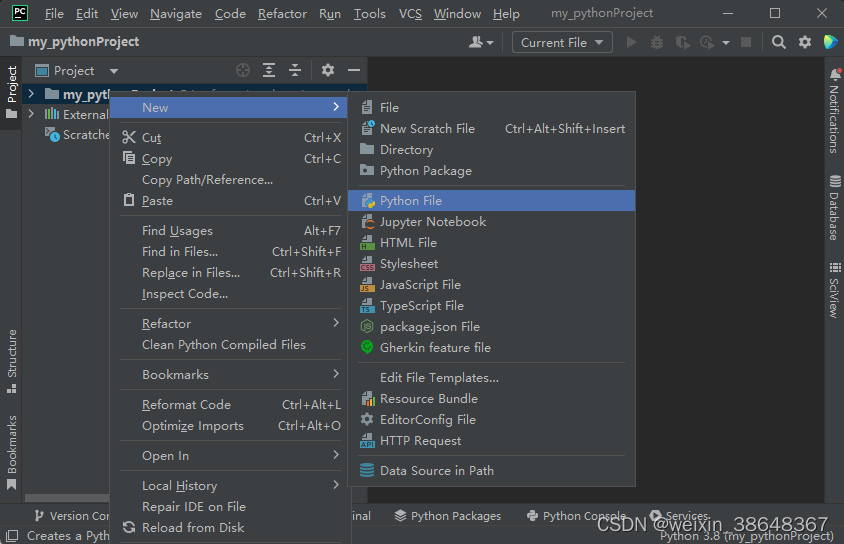Choose JavaScript File from New submenu
This screenshot has width=844, height=544.
491,285
